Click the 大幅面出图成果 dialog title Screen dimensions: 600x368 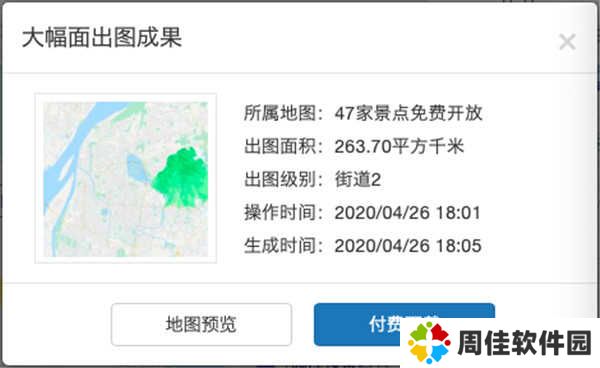(x=102, y=37)
